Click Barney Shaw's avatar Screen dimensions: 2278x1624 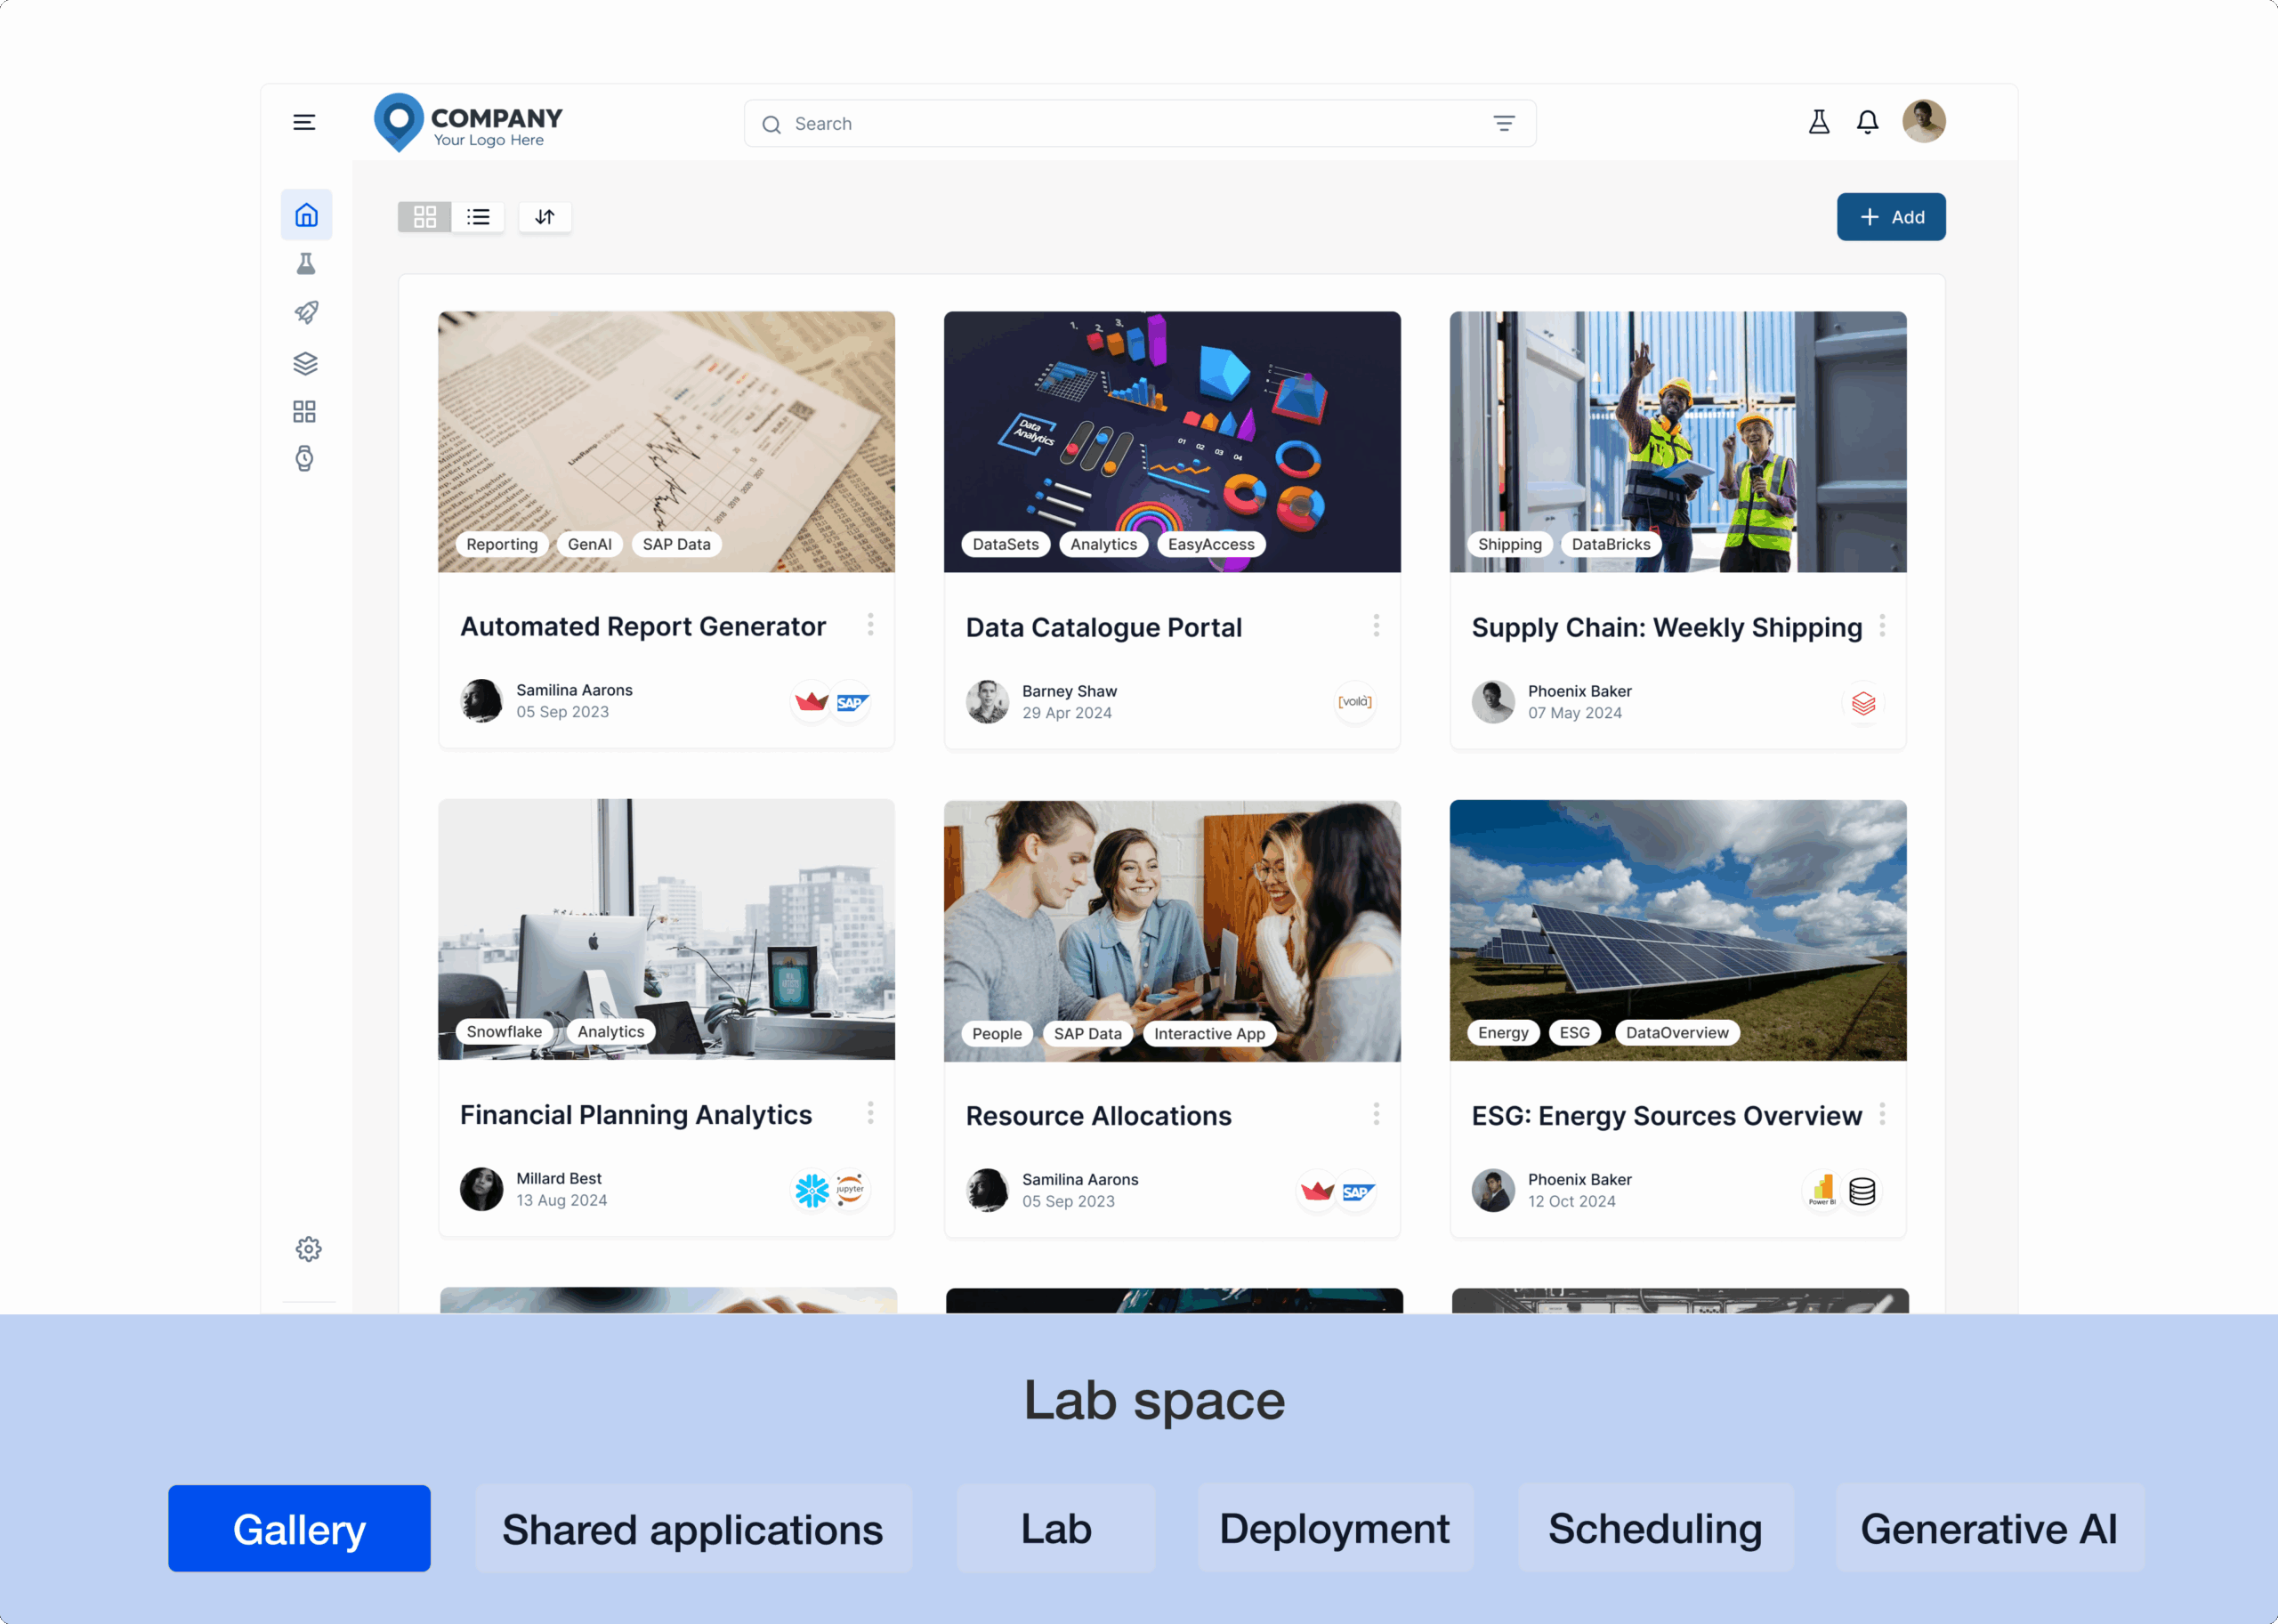987,702
